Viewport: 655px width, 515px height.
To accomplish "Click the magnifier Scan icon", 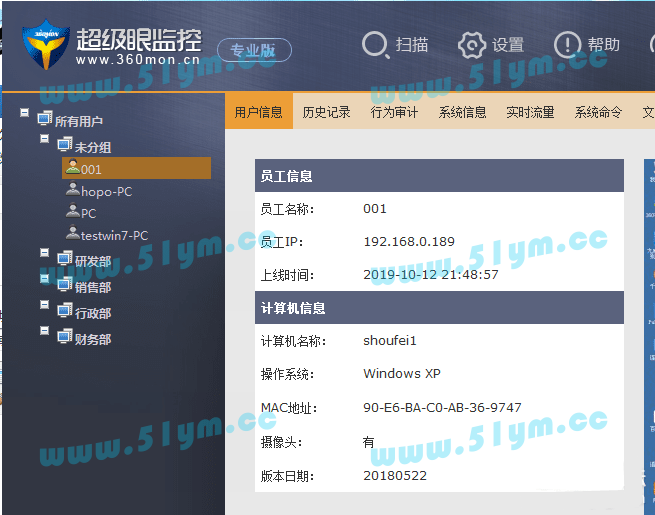I will coord(376,45).
